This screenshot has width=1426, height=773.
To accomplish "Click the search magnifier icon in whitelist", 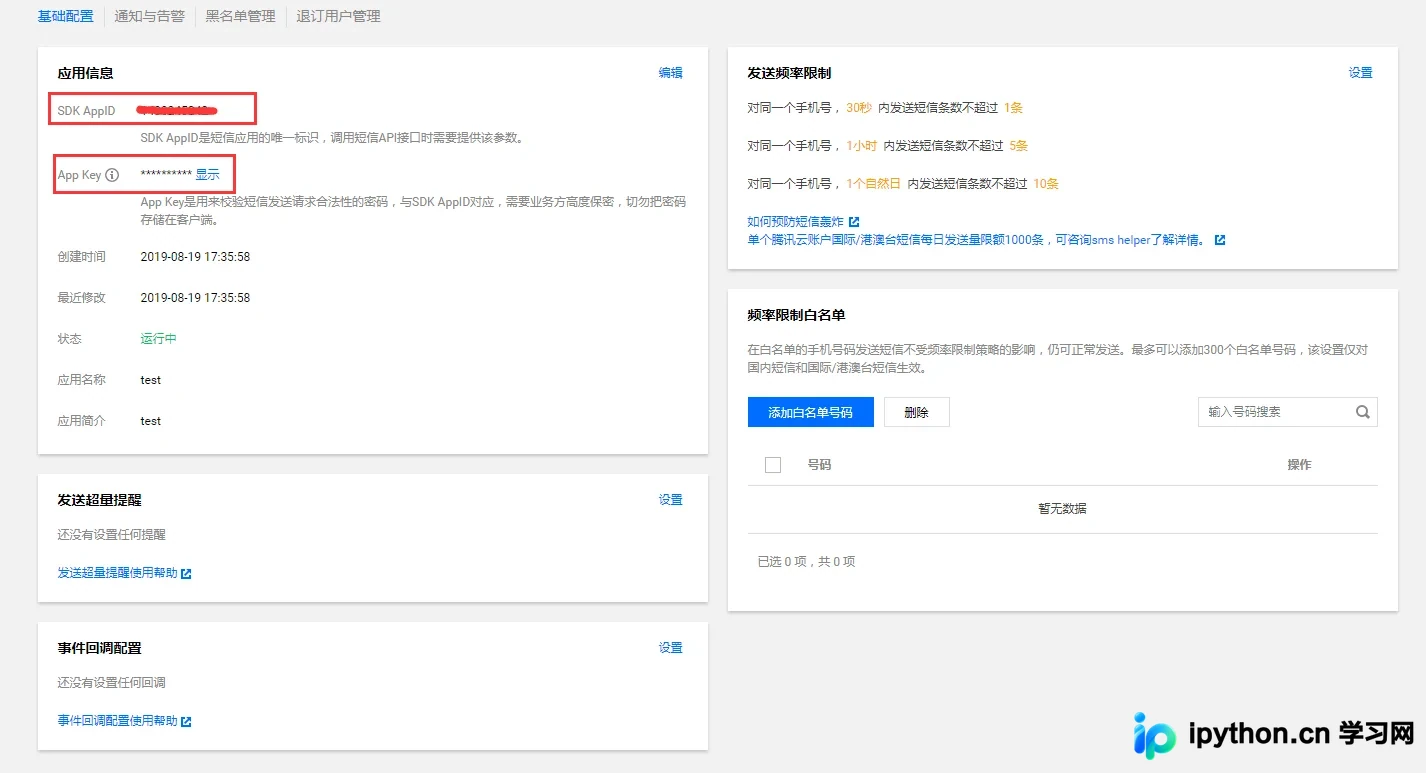I will [x=1362, y=412].
